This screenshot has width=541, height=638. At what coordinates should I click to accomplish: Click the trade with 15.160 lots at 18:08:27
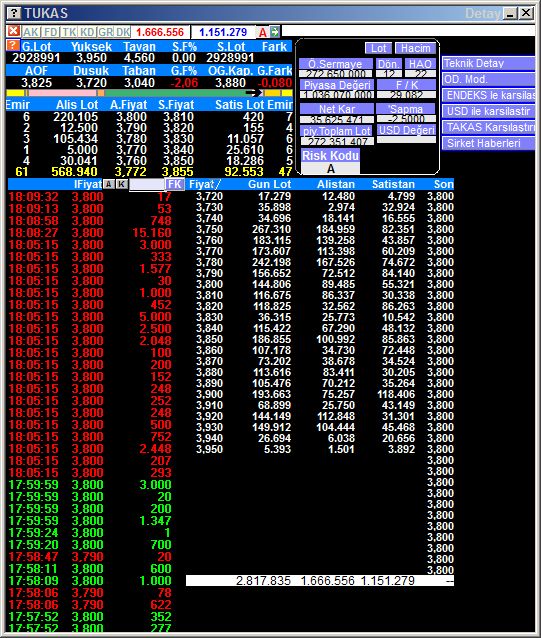pyautogui.click(x=89, y=233)
